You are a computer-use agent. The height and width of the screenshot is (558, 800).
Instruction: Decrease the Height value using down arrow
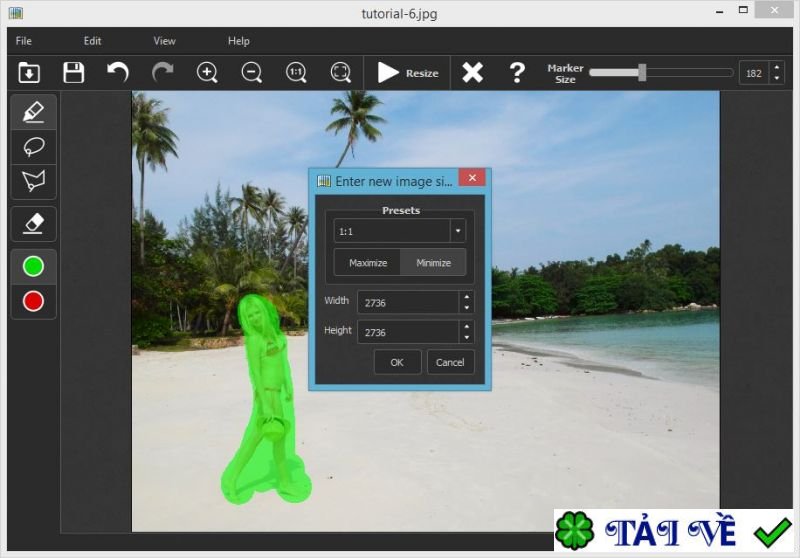(466, 337)
